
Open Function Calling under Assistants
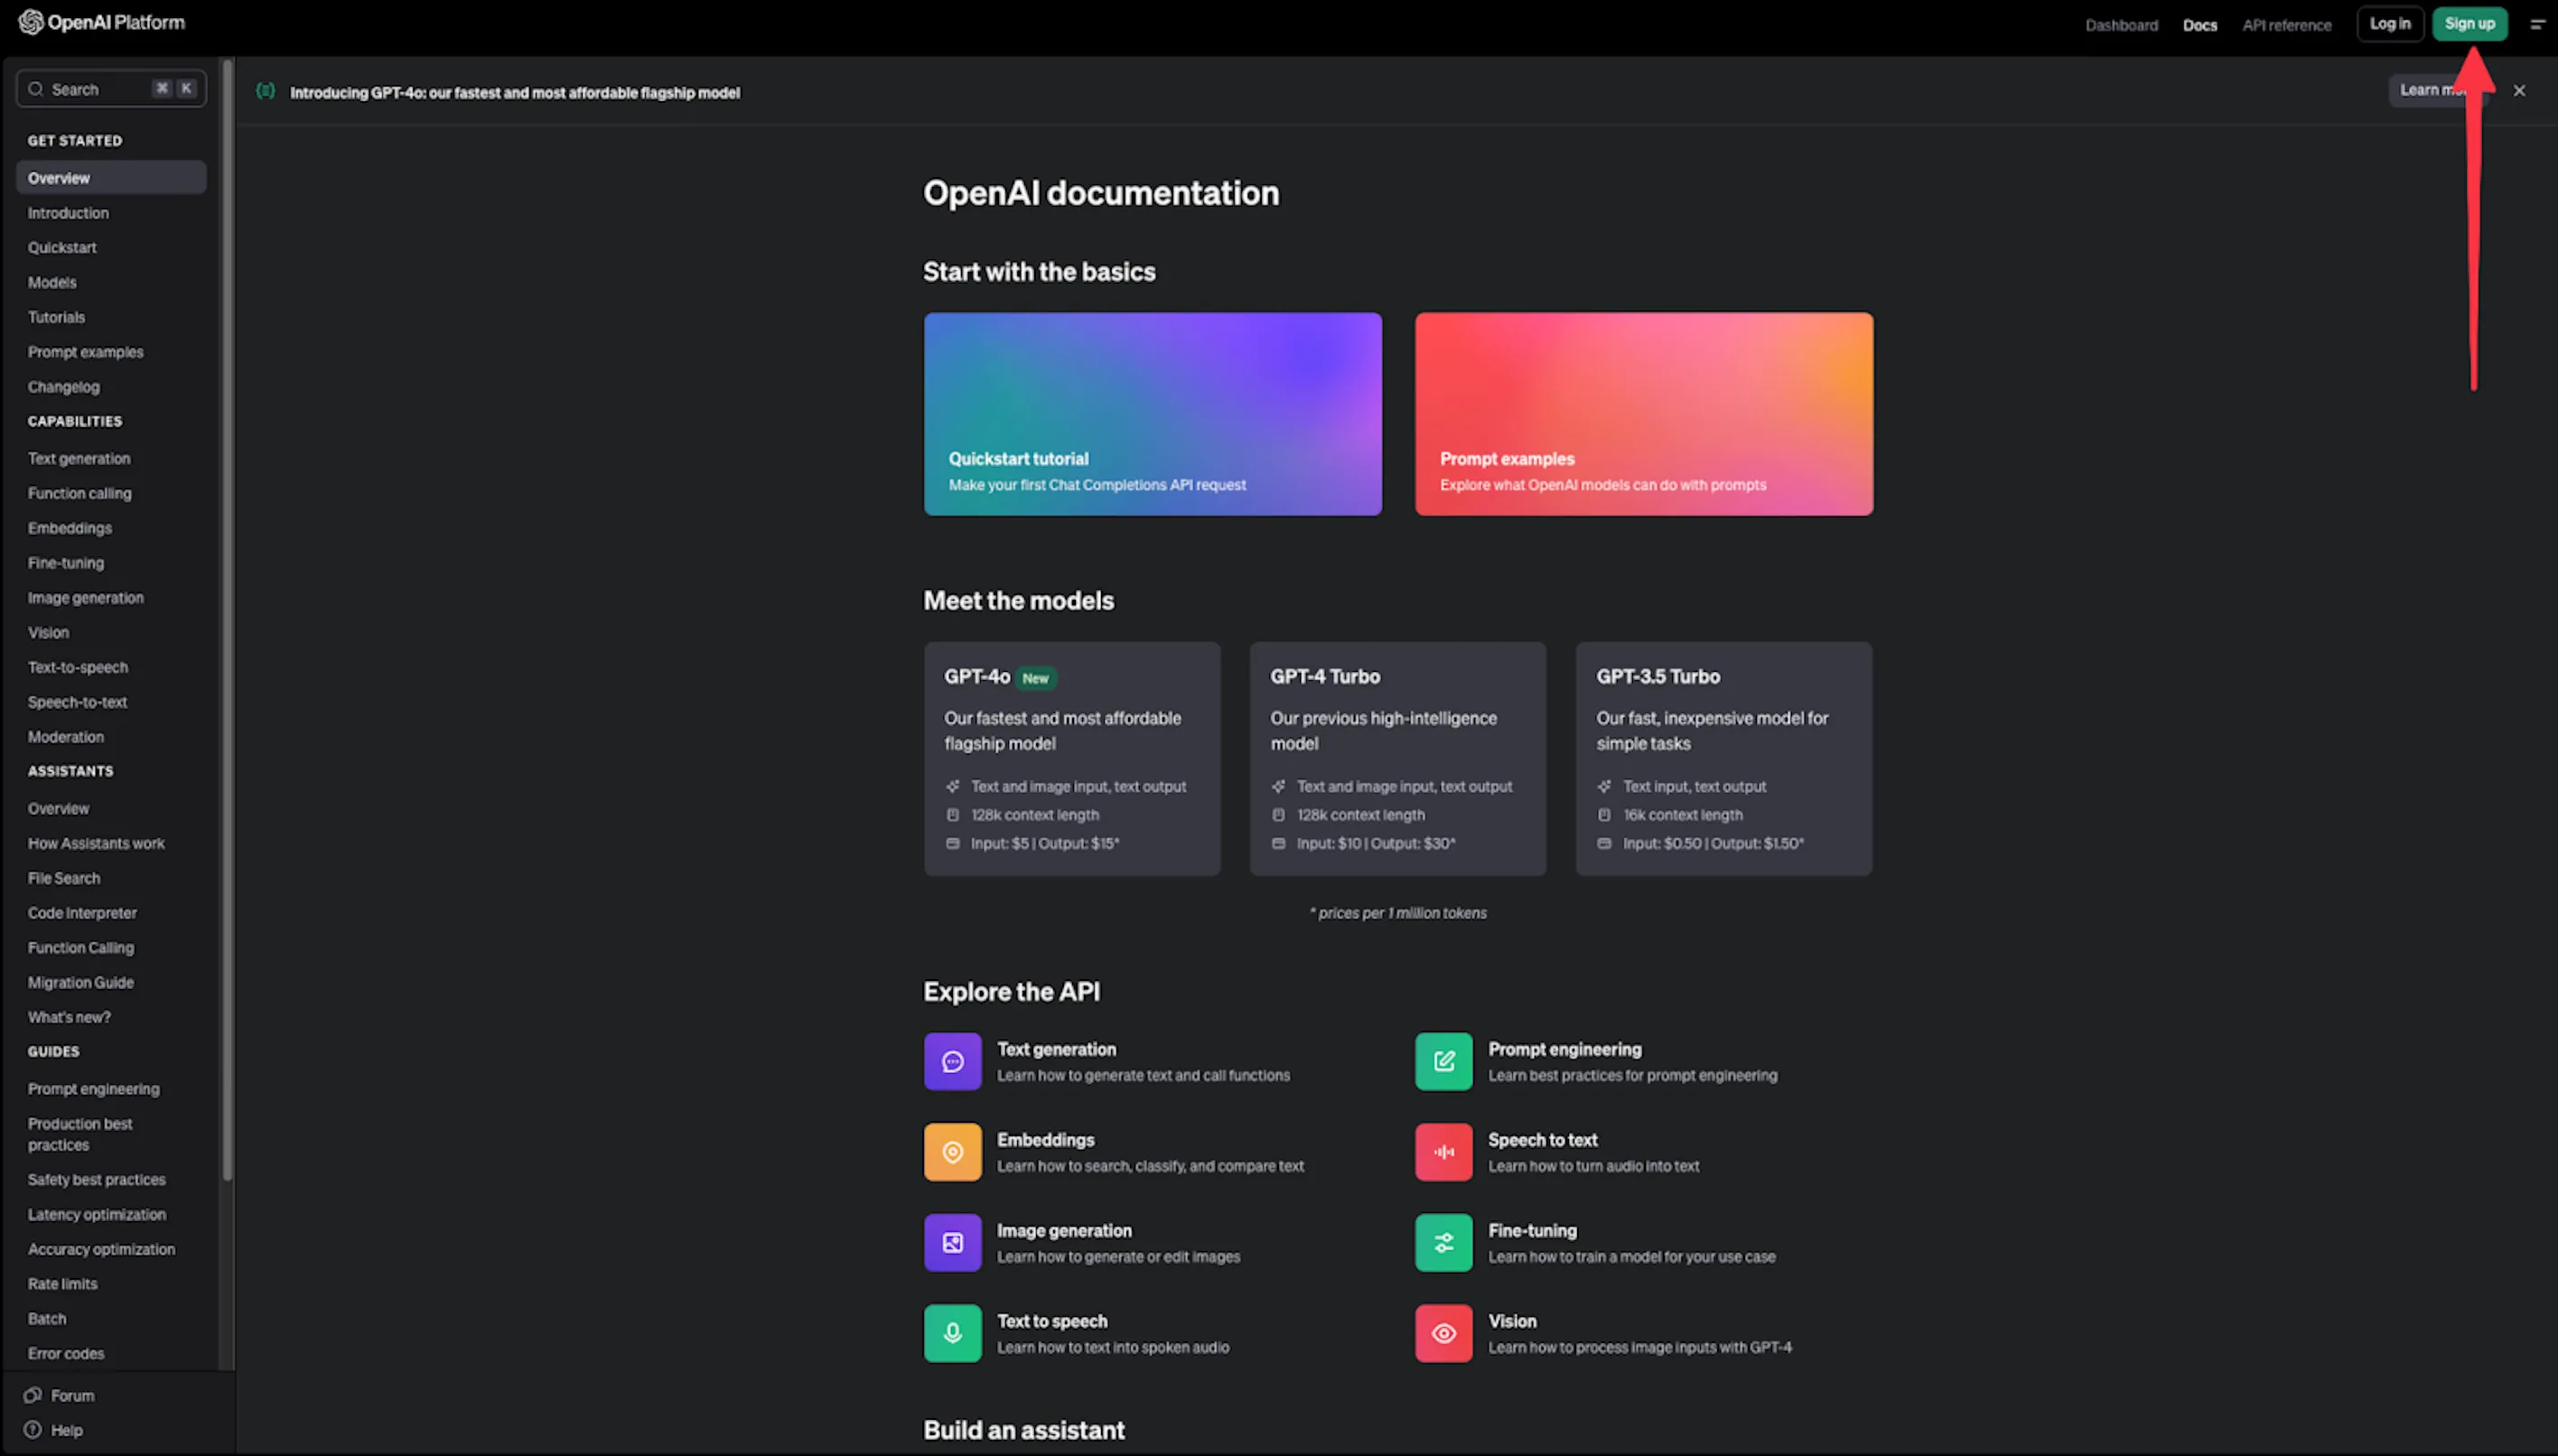(x=80, y=948)
